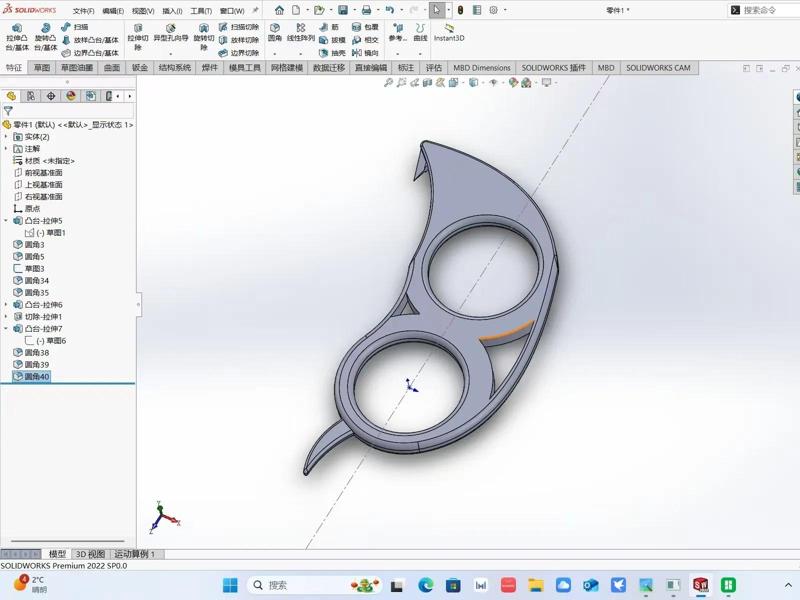This screenshot has height=600, width=800.
Task: Select 圆角38 in the feature tree
Action: (x=36, y=353)
